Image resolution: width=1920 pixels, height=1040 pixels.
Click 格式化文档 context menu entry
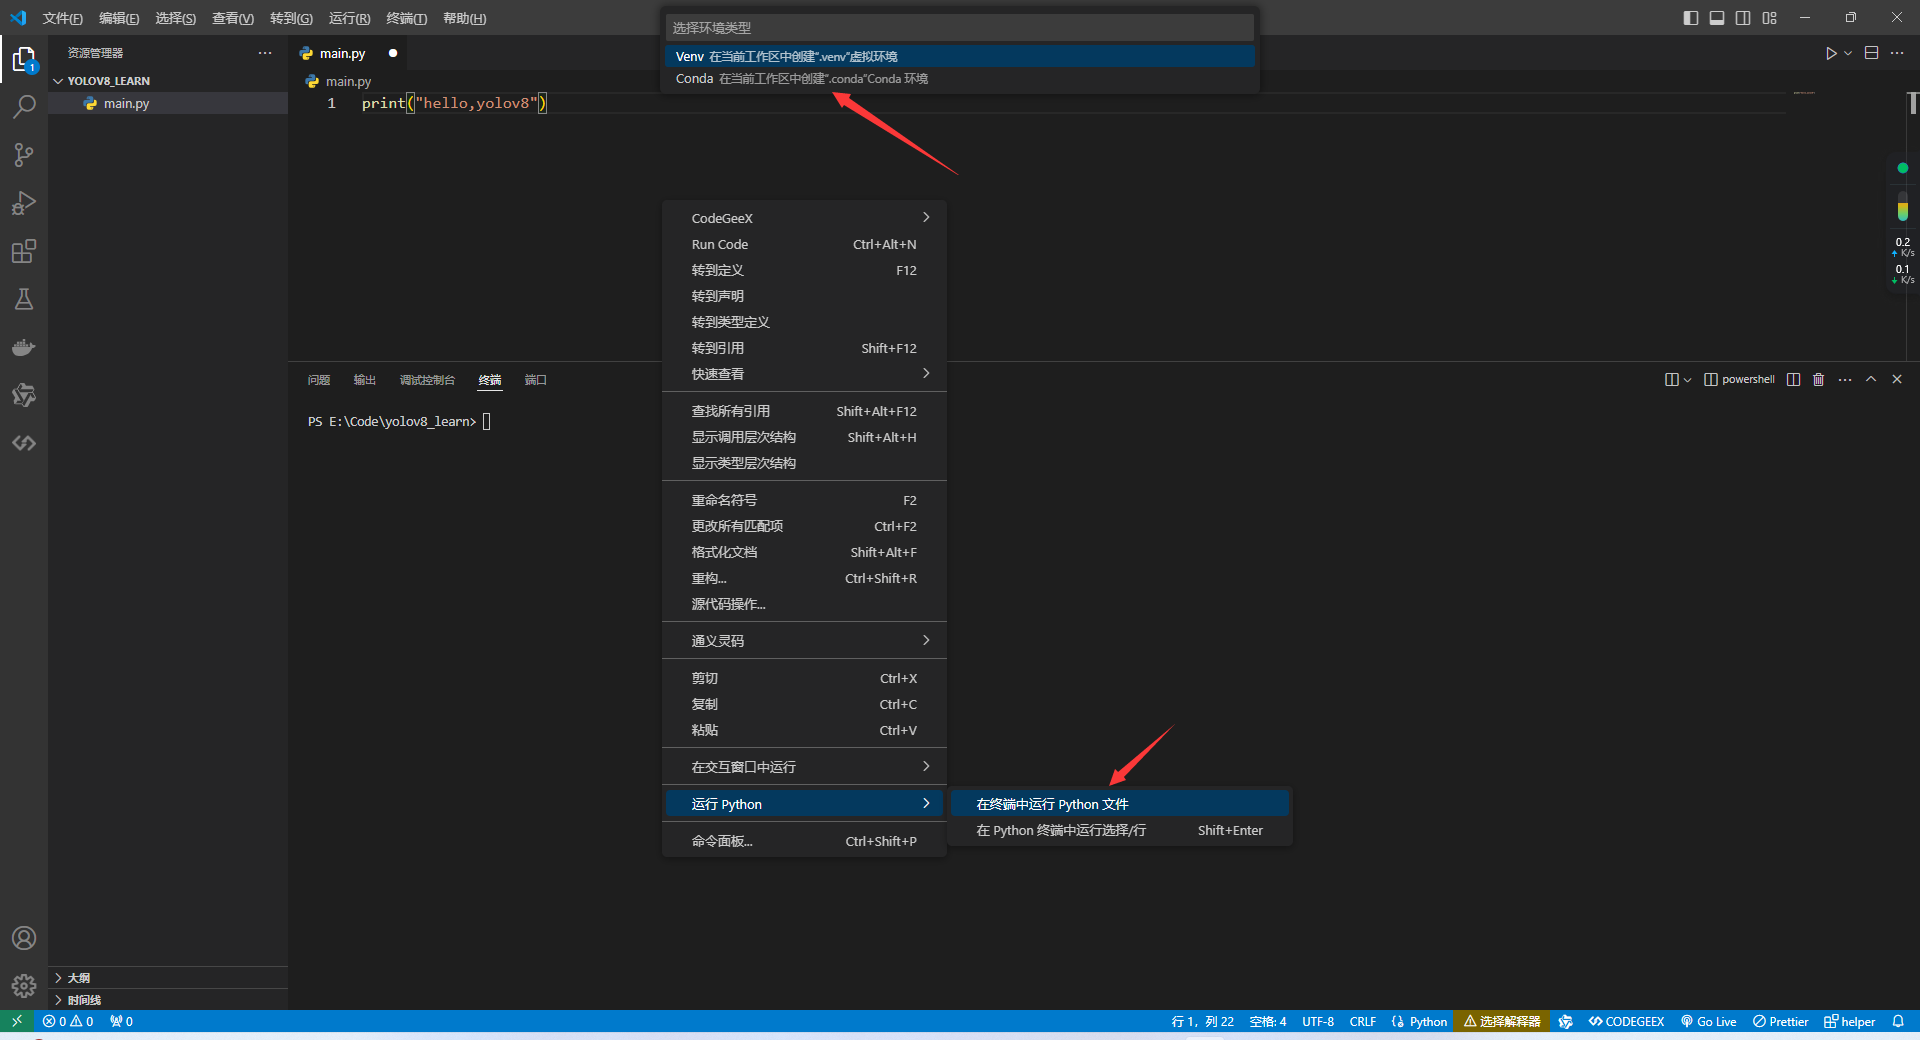tap(805, 552)
